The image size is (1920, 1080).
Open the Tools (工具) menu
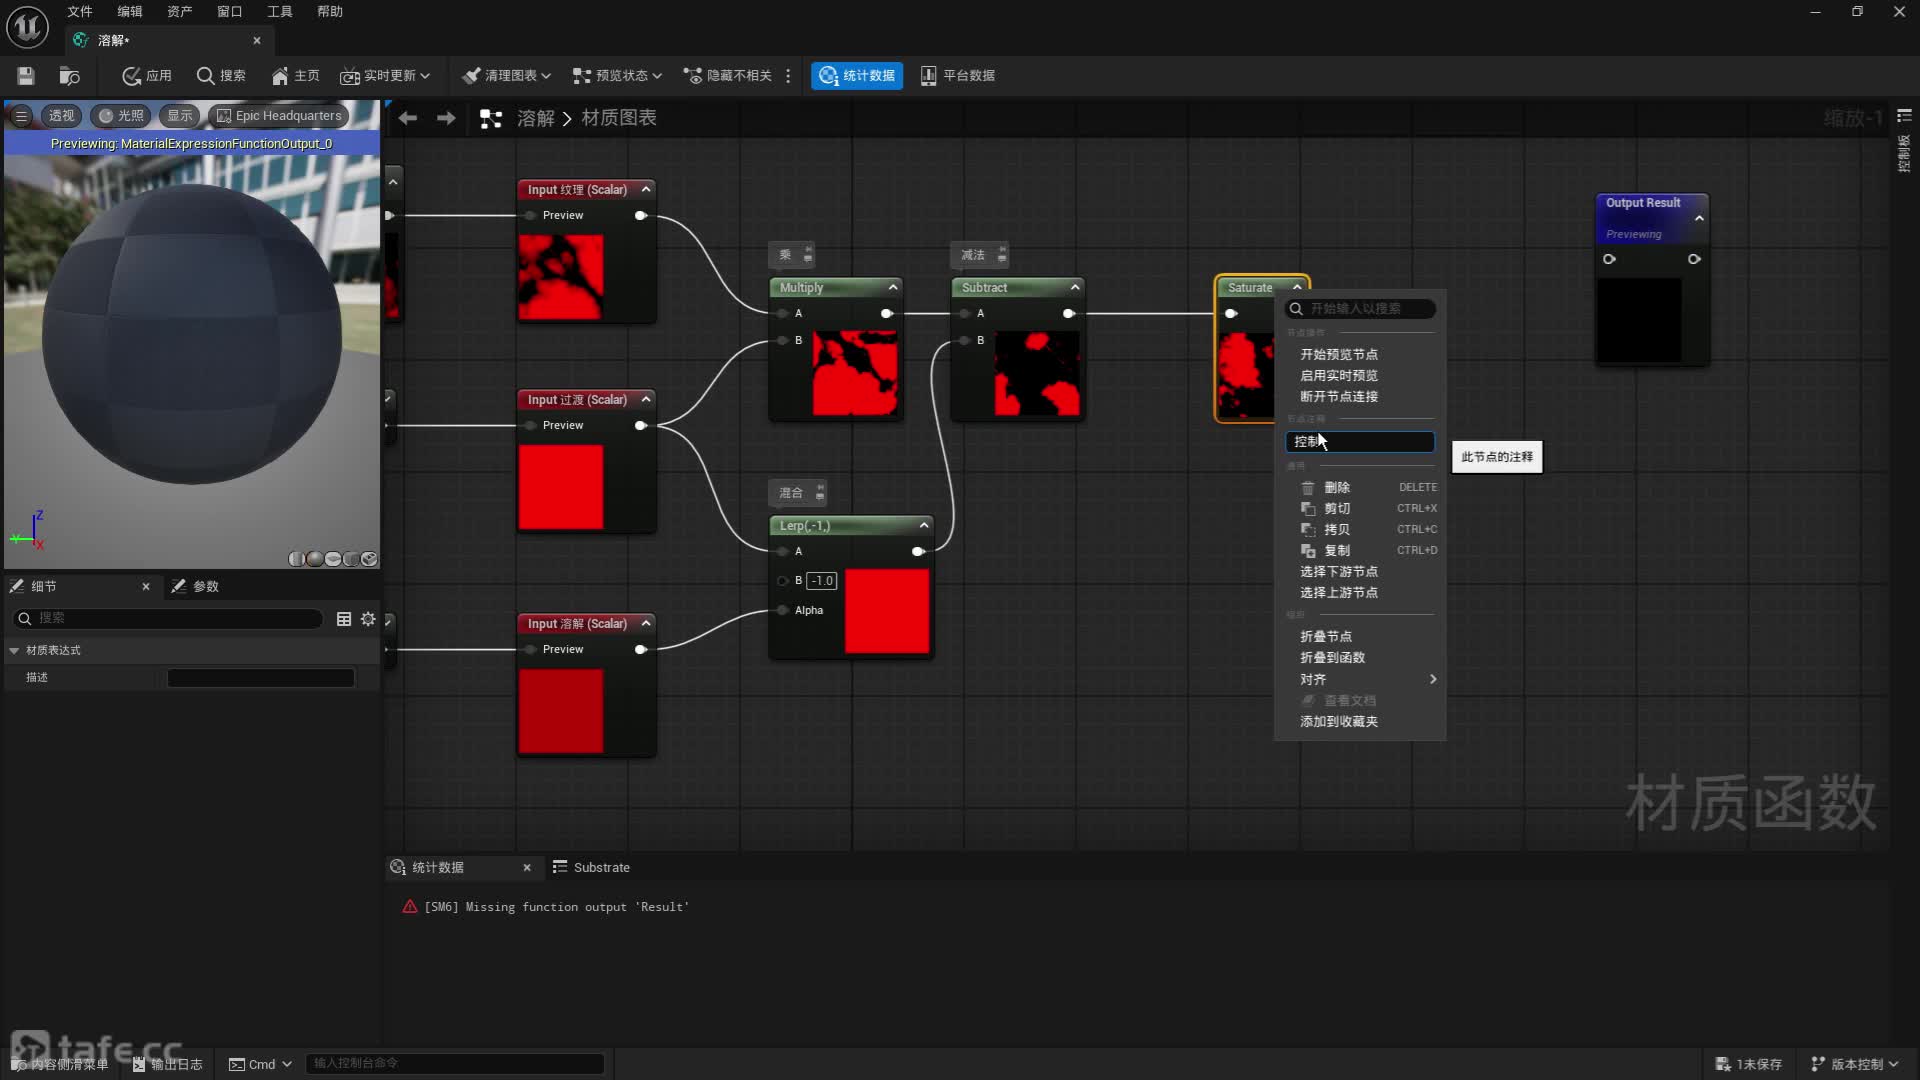pos(279,12)
